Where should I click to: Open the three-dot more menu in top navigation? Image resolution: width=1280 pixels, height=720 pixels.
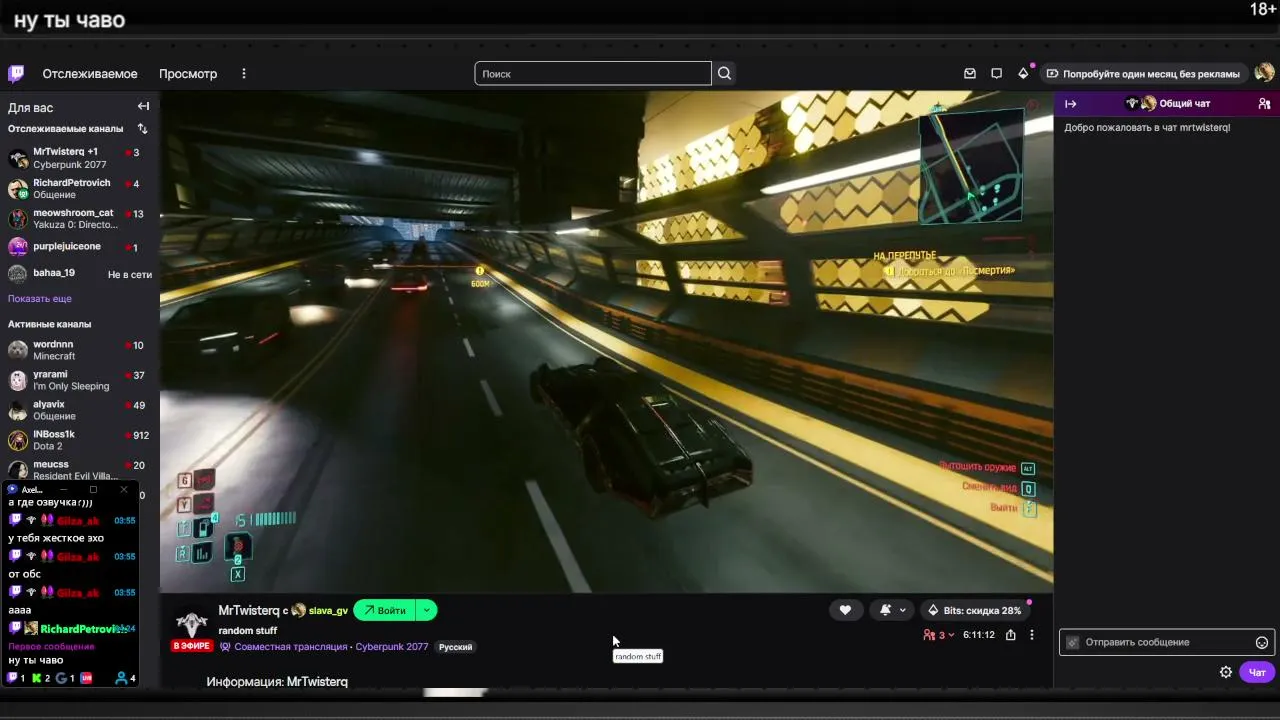pos(243,74)
